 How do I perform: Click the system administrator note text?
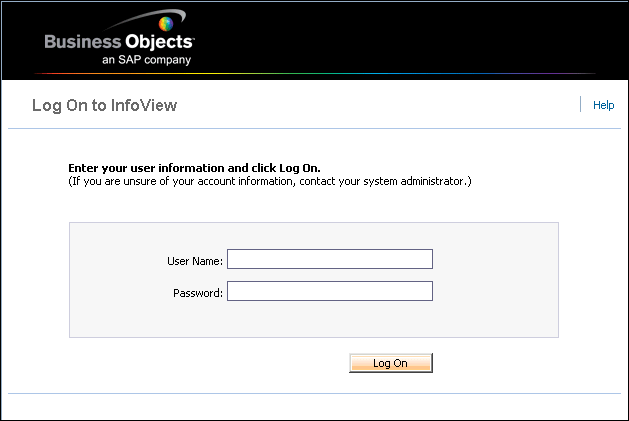pyautogui.click(x=270, y=181)
